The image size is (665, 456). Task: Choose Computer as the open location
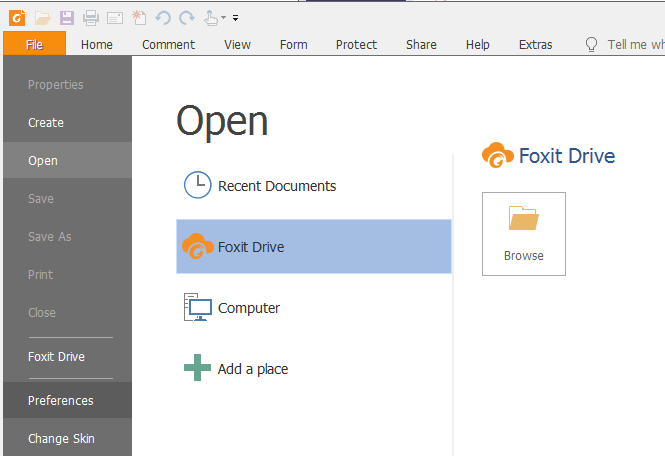pyautogui.click(x=248, y=308)
